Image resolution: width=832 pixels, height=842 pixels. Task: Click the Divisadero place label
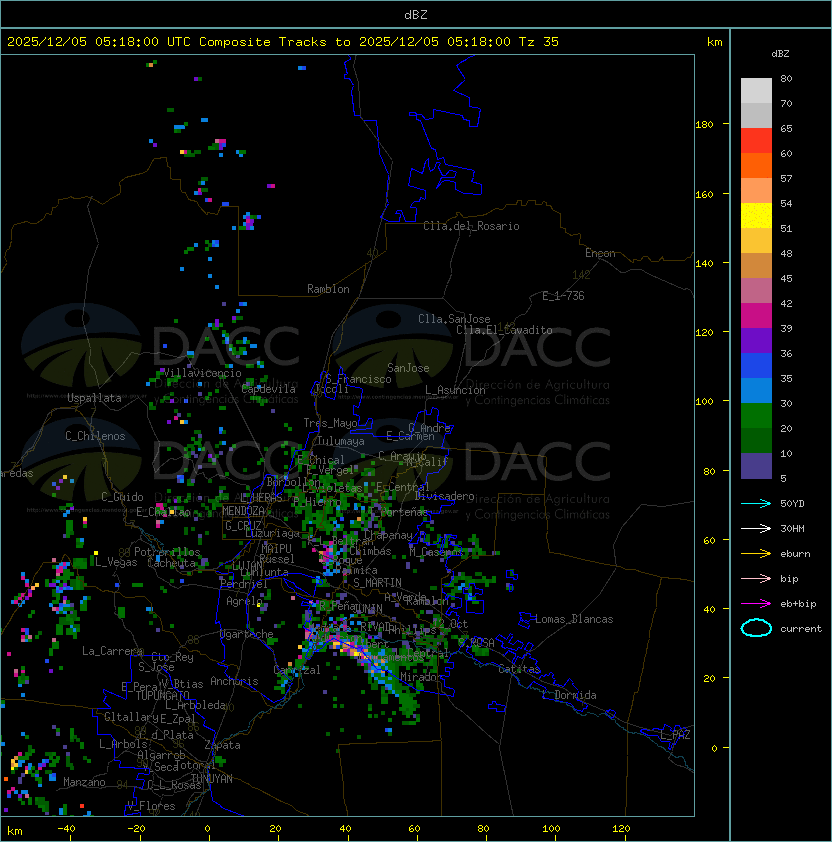coord(445,496)
